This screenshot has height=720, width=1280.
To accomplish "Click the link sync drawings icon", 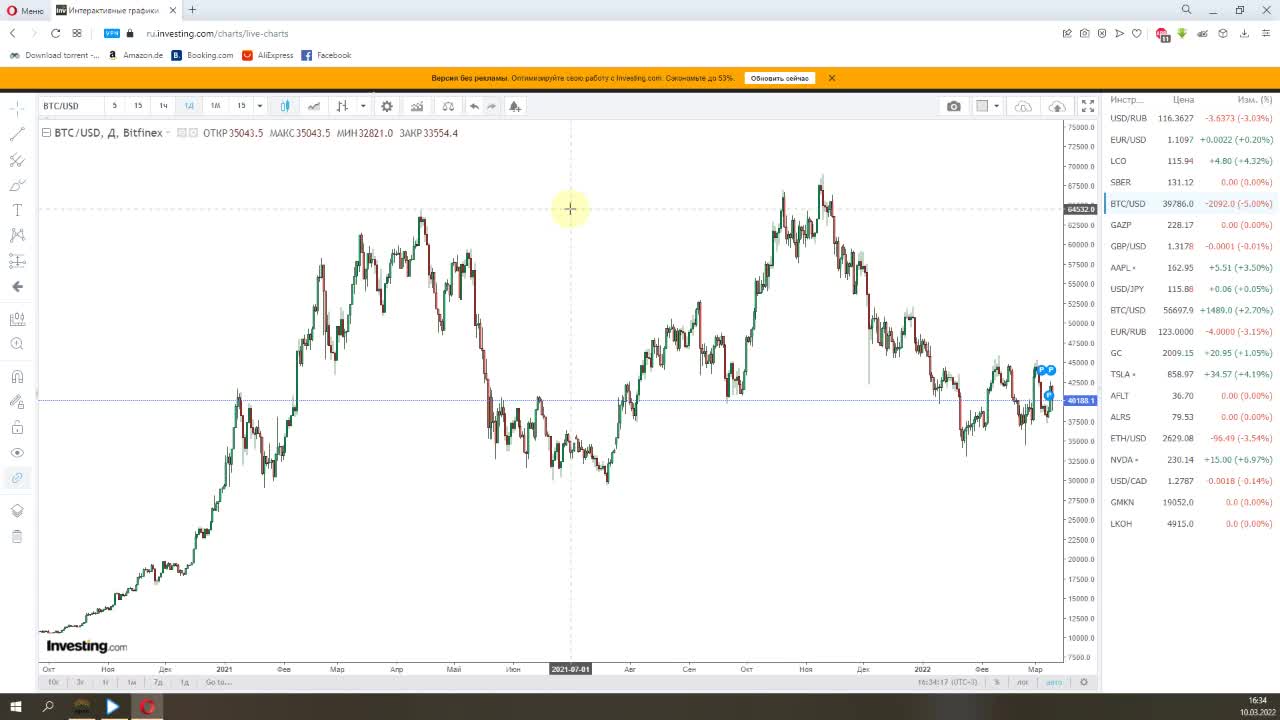I will pyautogui.click(x=17, y=478).
